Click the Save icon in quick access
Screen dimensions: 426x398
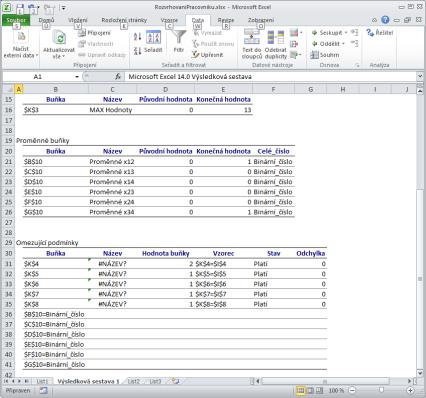(x=20, y=7)
